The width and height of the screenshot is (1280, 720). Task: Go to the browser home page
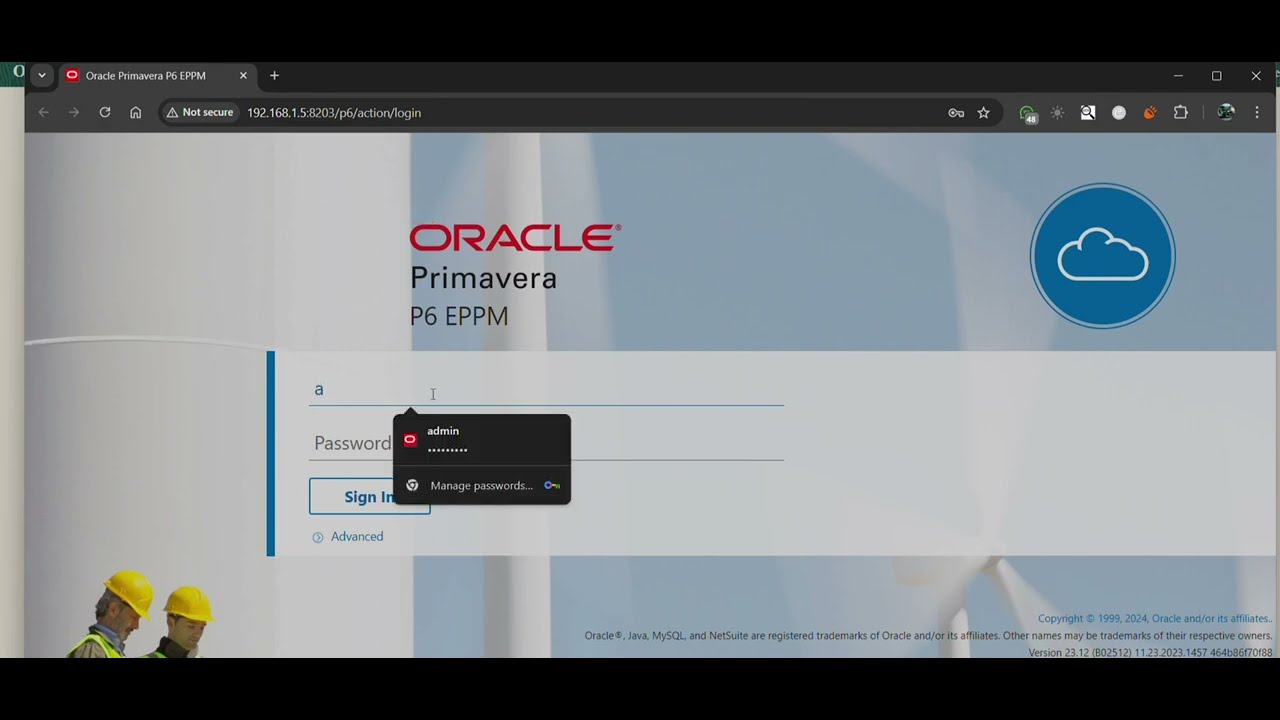136,113
